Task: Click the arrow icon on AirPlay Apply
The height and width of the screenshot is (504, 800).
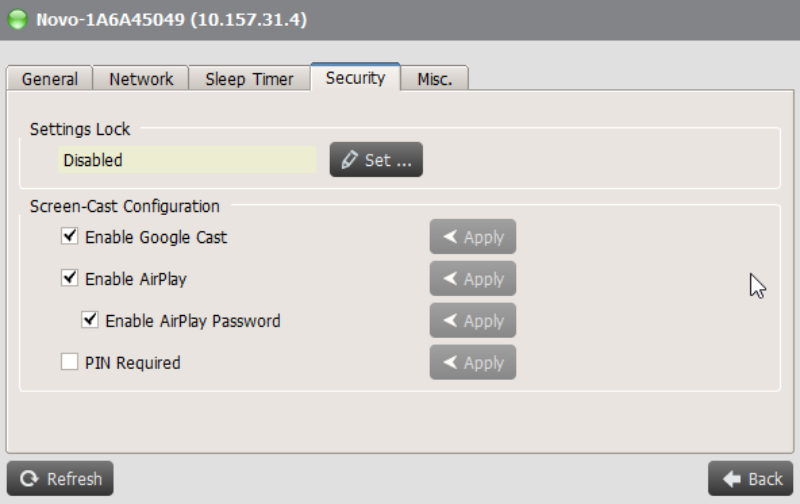Action: pyautogui.click(x=450, y=278)
